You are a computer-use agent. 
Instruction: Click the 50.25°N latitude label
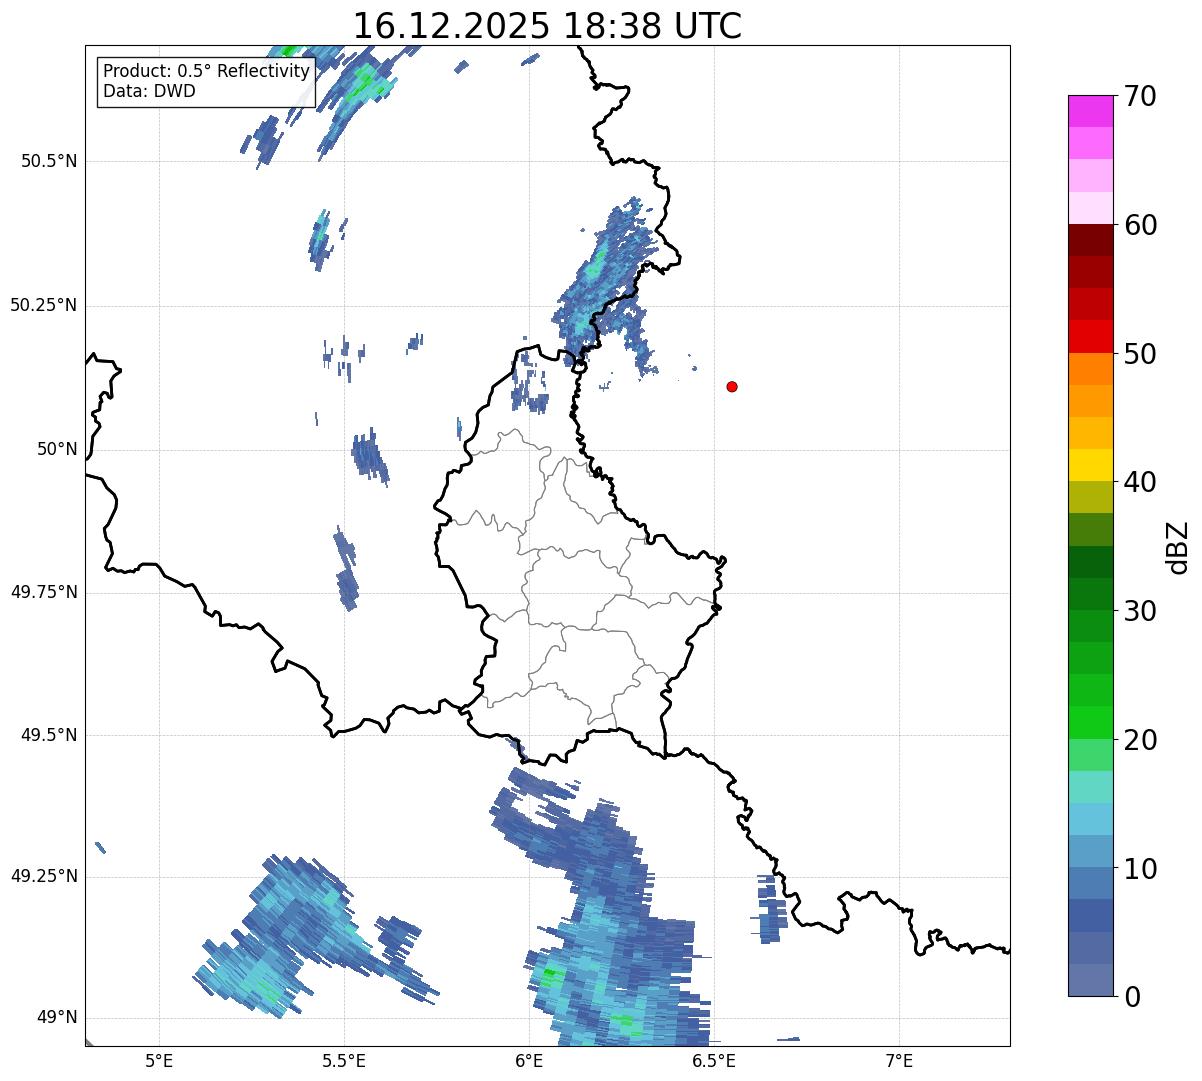tap(44, 305)
